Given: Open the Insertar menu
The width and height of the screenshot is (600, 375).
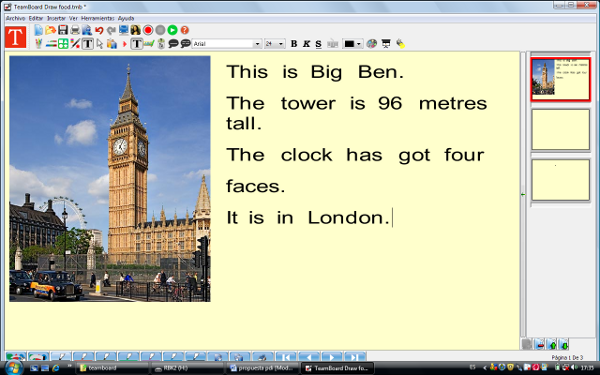Looking at the screenshot, I should 56,18.
